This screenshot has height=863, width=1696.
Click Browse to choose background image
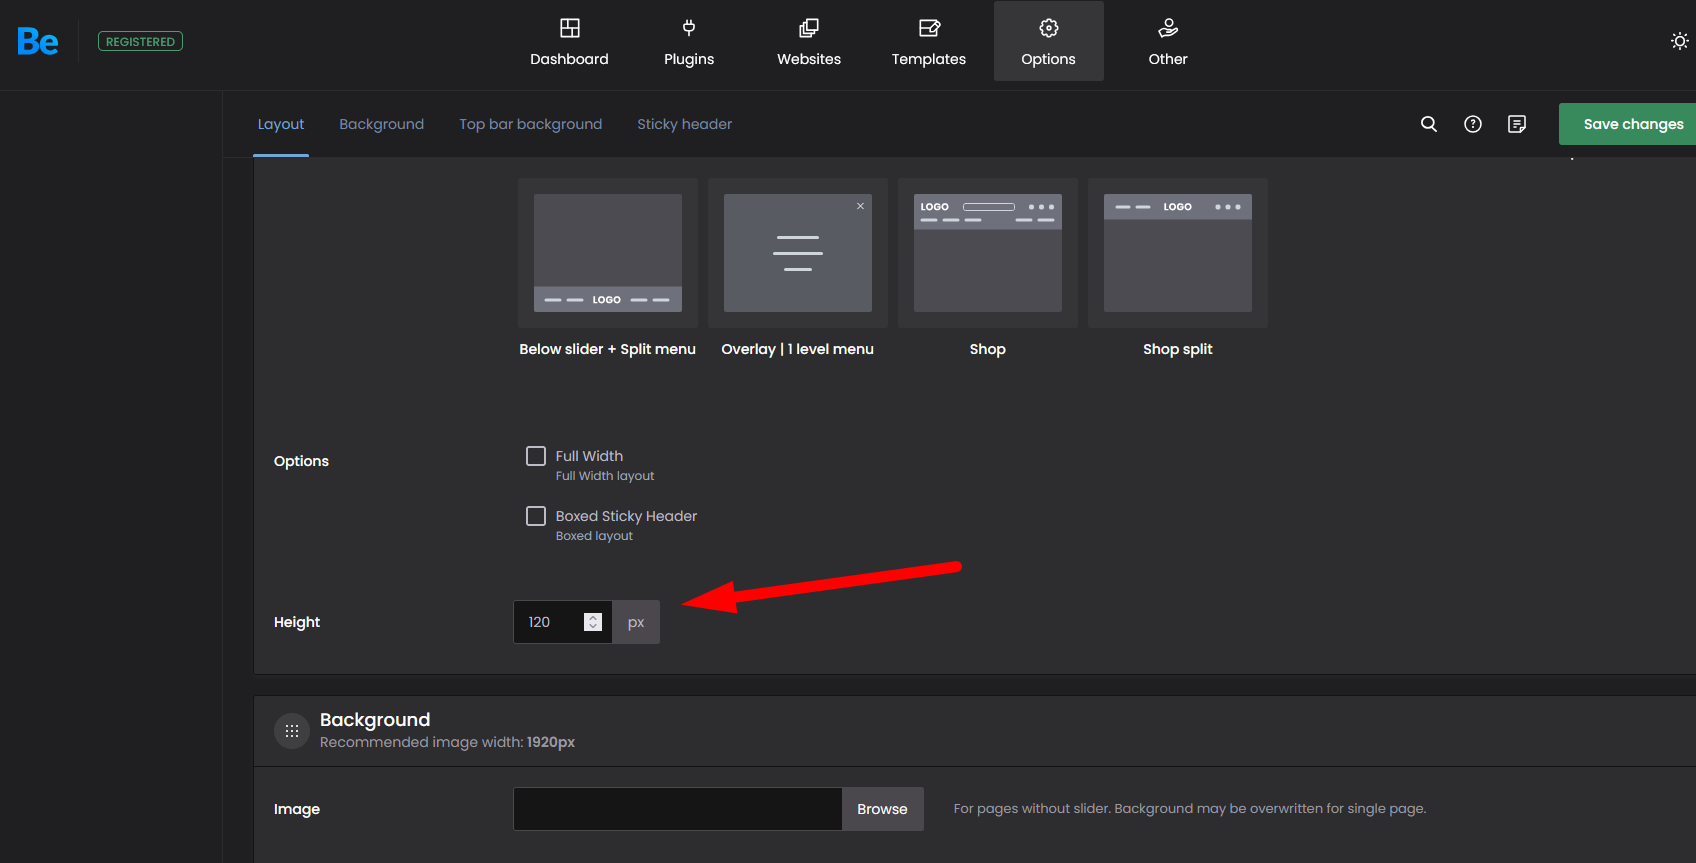point(882,809)
